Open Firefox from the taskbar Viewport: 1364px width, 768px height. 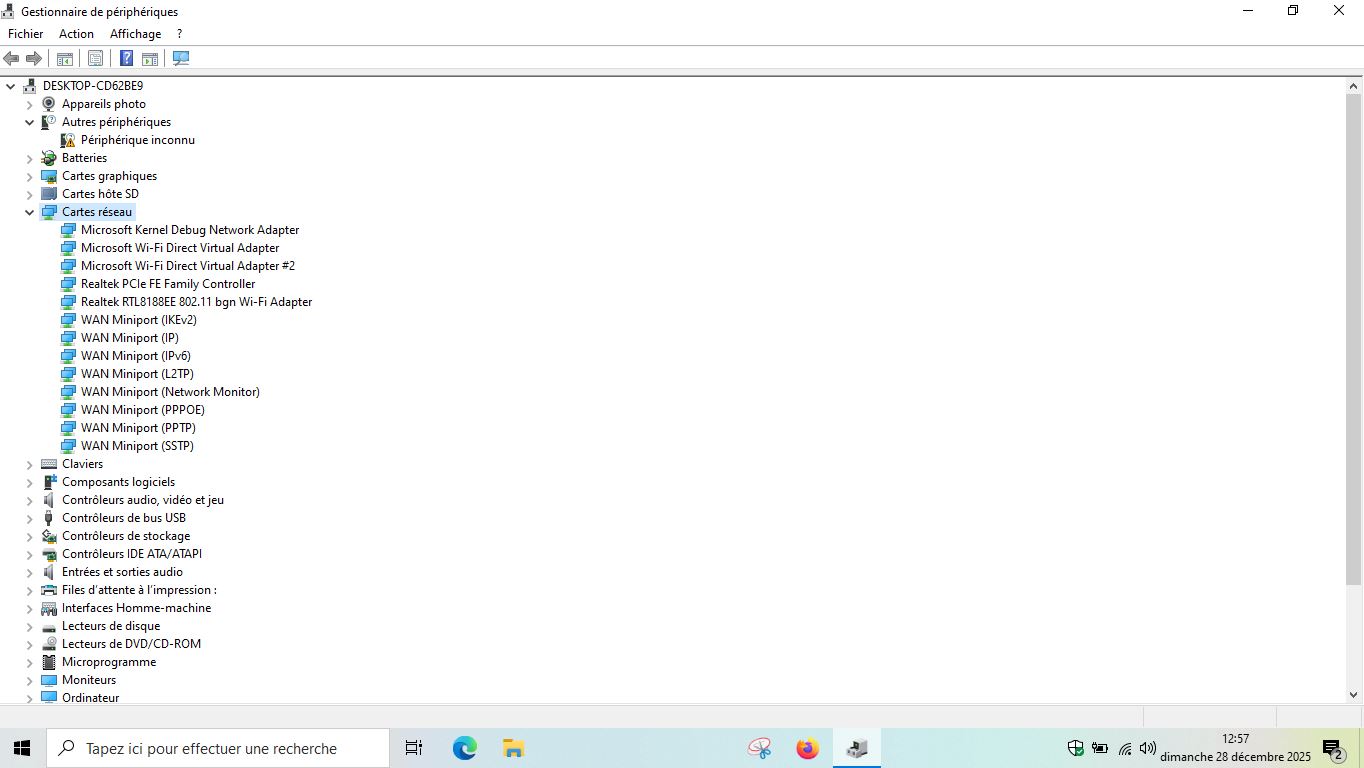tap(807, 748)
